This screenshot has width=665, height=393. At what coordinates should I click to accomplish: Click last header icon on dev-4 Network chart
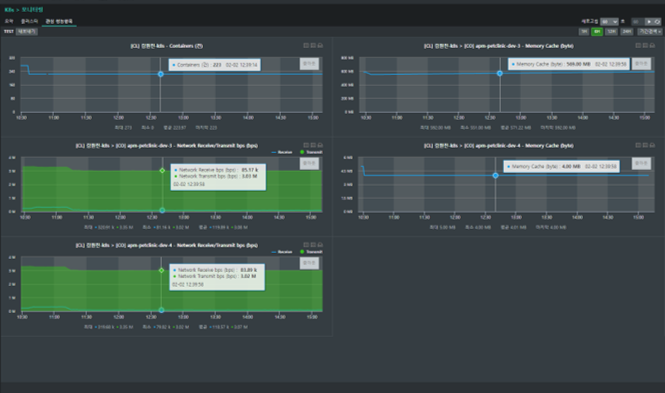pyautogui.click(x=320, y=245)
